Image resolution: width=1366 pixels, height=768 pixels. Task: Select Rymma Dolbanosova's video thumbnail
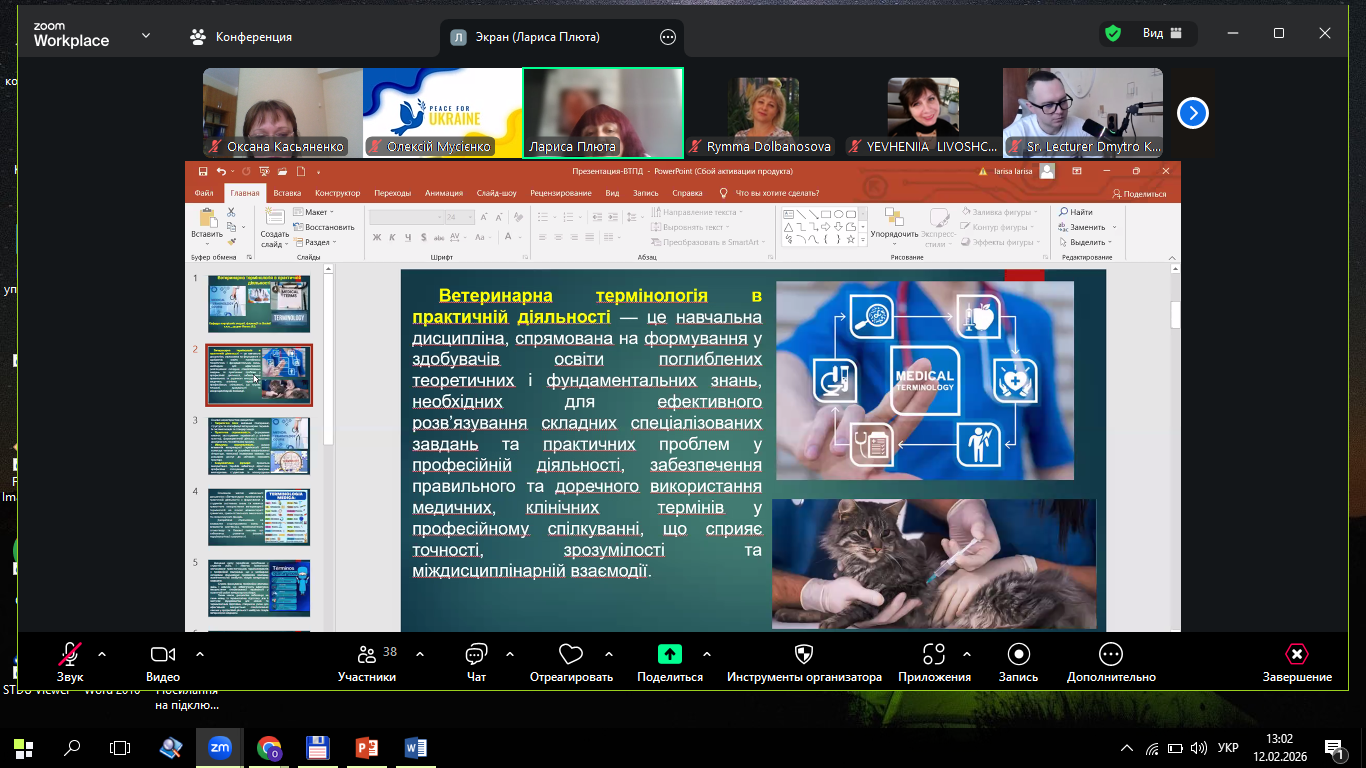click(x=763, y=112)
